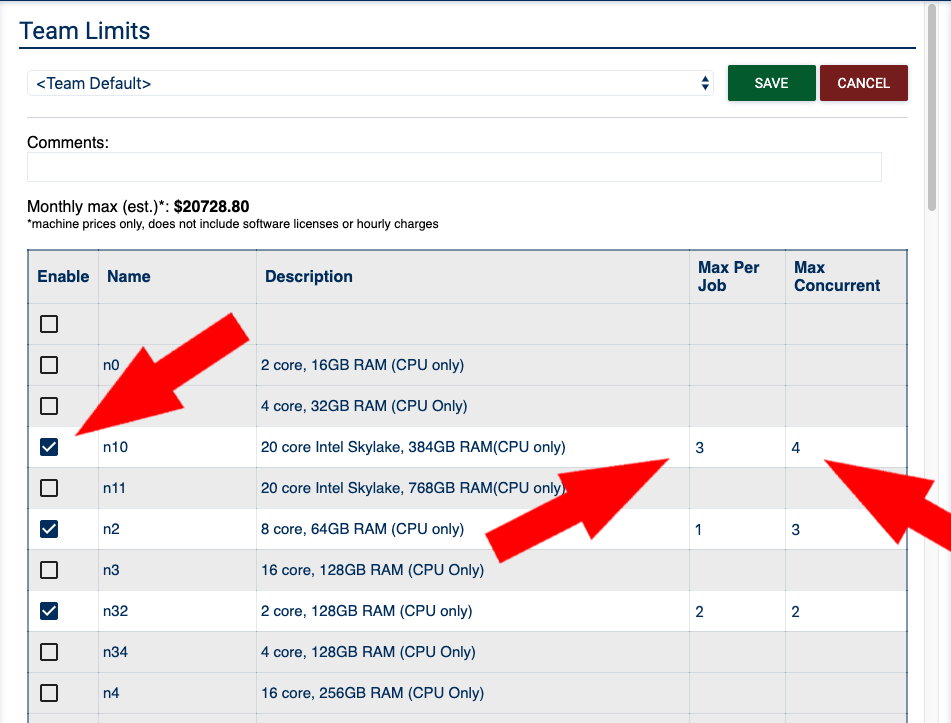Viewport: 951px width, 723px height.
Task: Open the Team Default dropdown
Action: (370, 83)
